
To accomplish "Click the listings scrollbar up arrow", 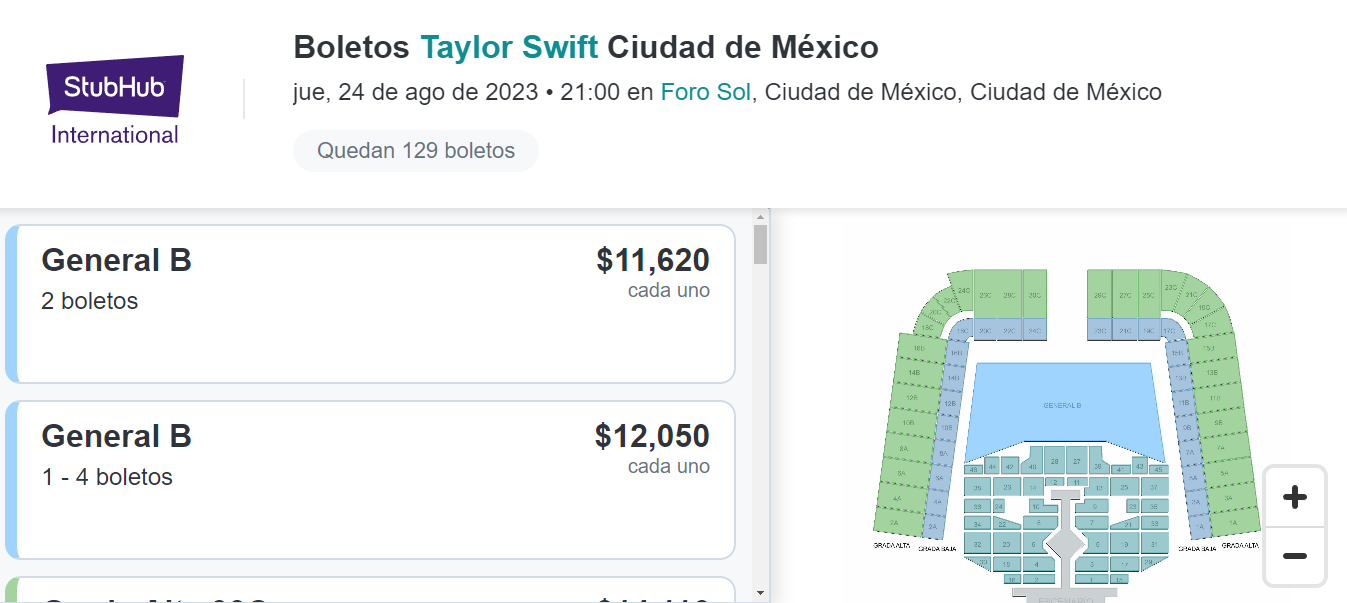I will tap(761, 216).
